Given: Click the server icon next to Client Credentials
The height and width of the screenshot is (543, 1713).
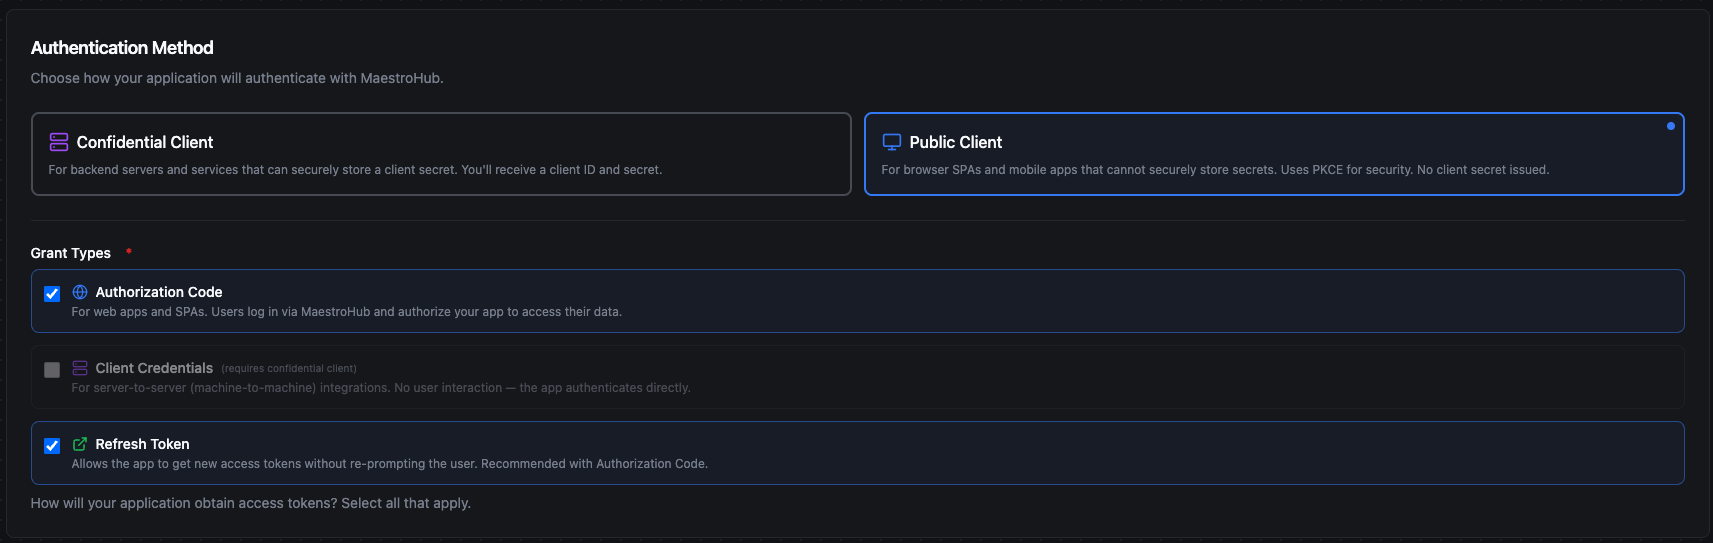Looking at the screenshot, I should (x=80, y=368).
